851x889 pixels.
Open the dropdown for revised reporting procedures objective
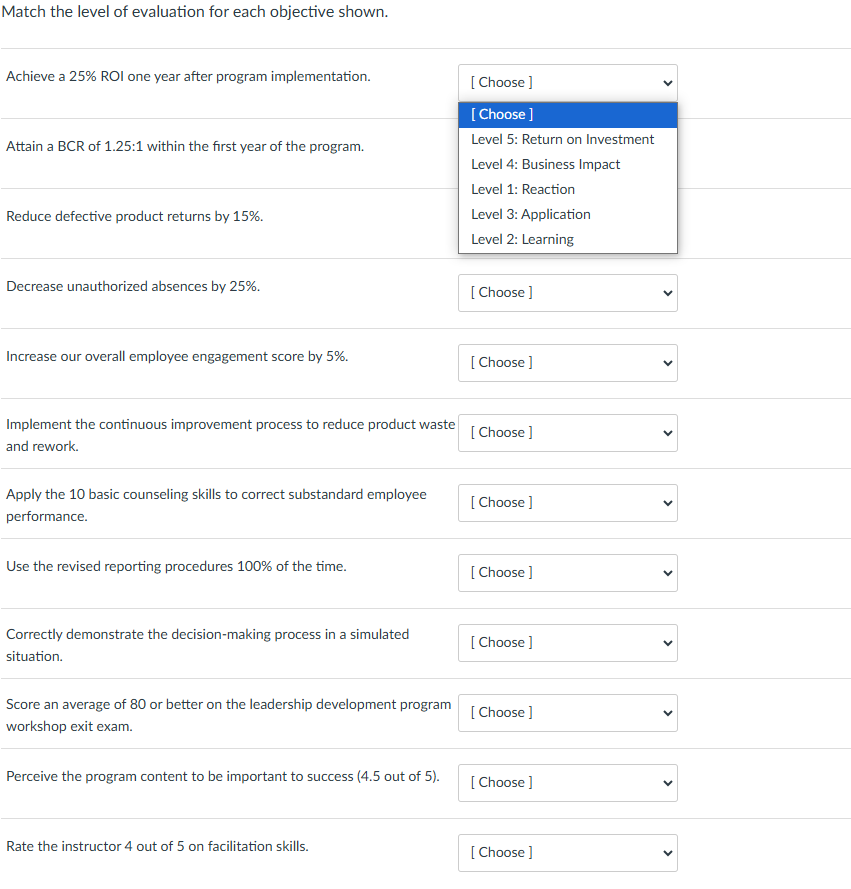coord(567,572)
